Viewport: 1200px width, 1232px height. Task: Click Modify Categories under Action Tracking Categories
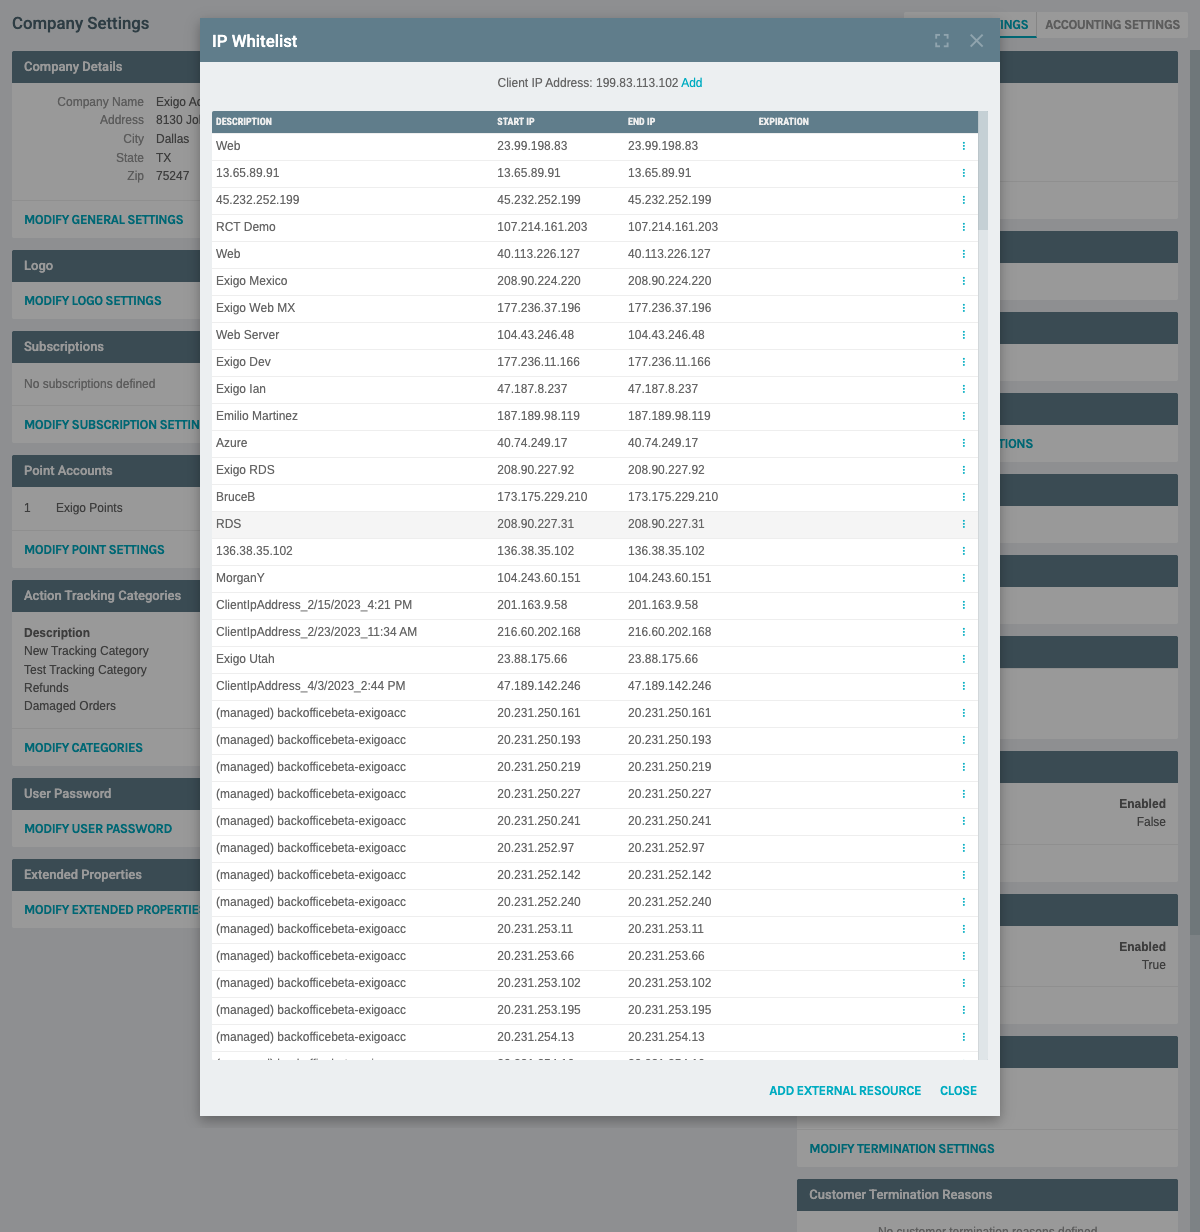click(x=83, y=747)
